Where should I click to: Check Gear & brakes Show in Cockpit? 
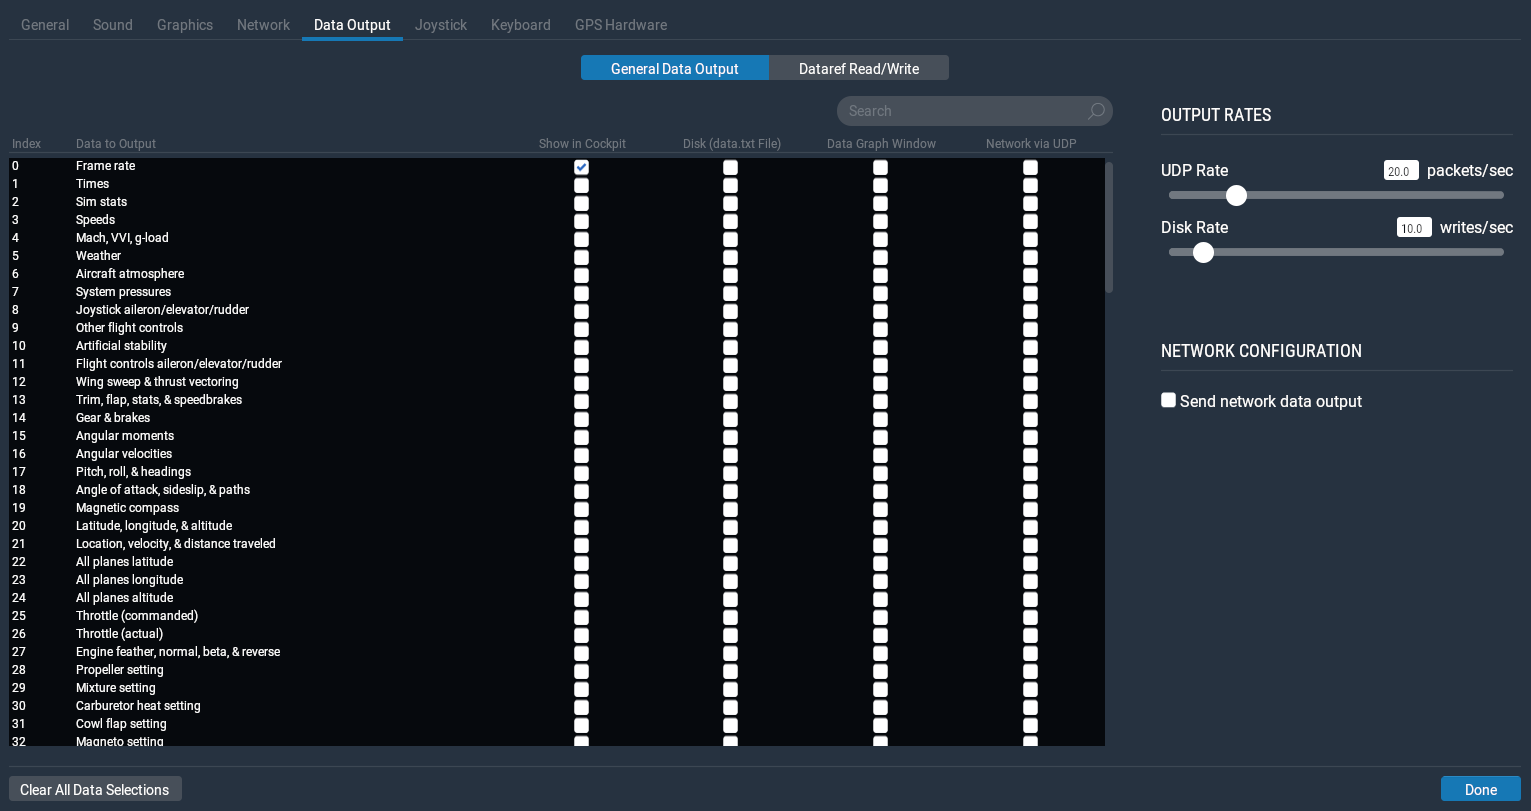(x=581, y=419)
